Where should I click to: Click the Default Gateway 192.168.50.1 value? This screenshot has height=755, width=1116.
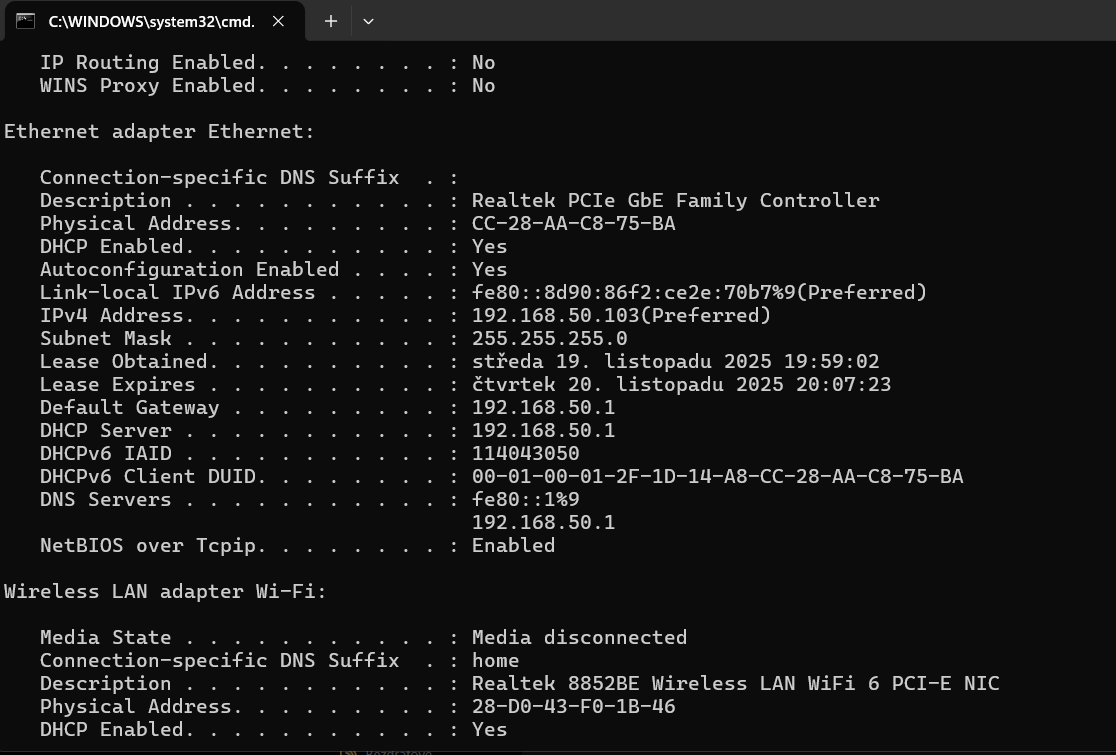point(543,408)
